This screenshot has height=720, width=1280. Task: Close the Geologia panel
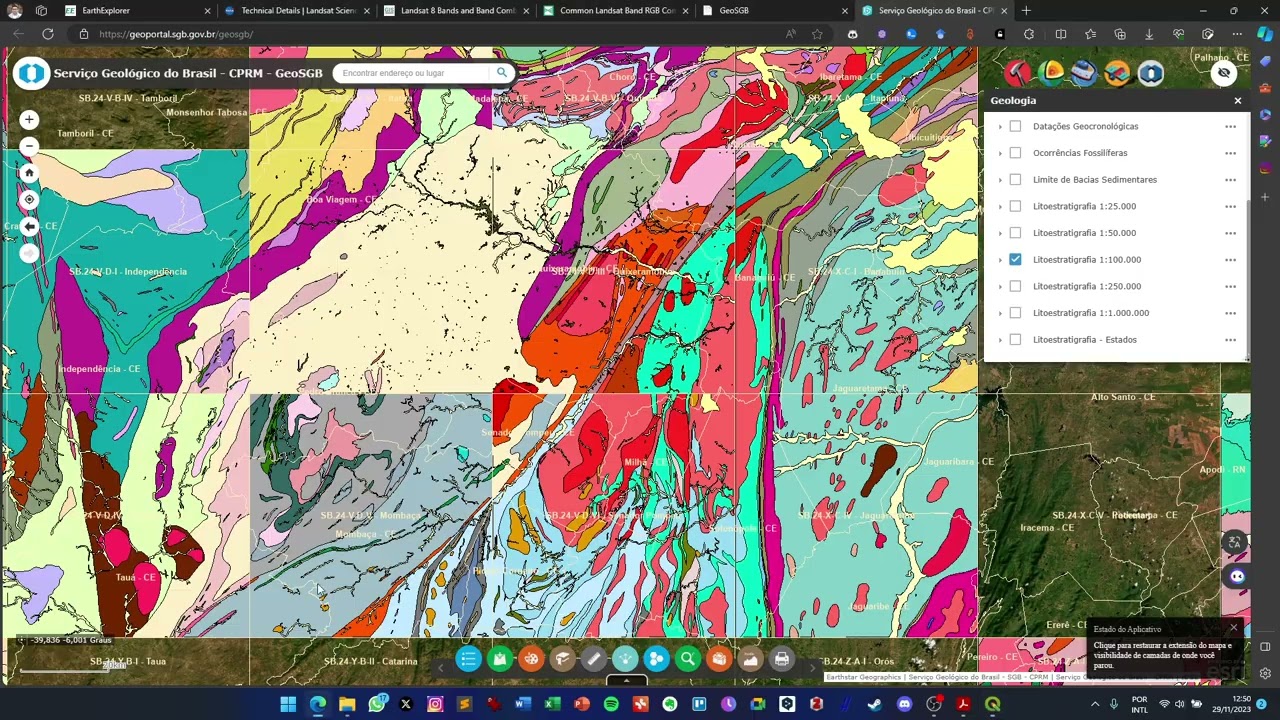(x=1237, y=101)
